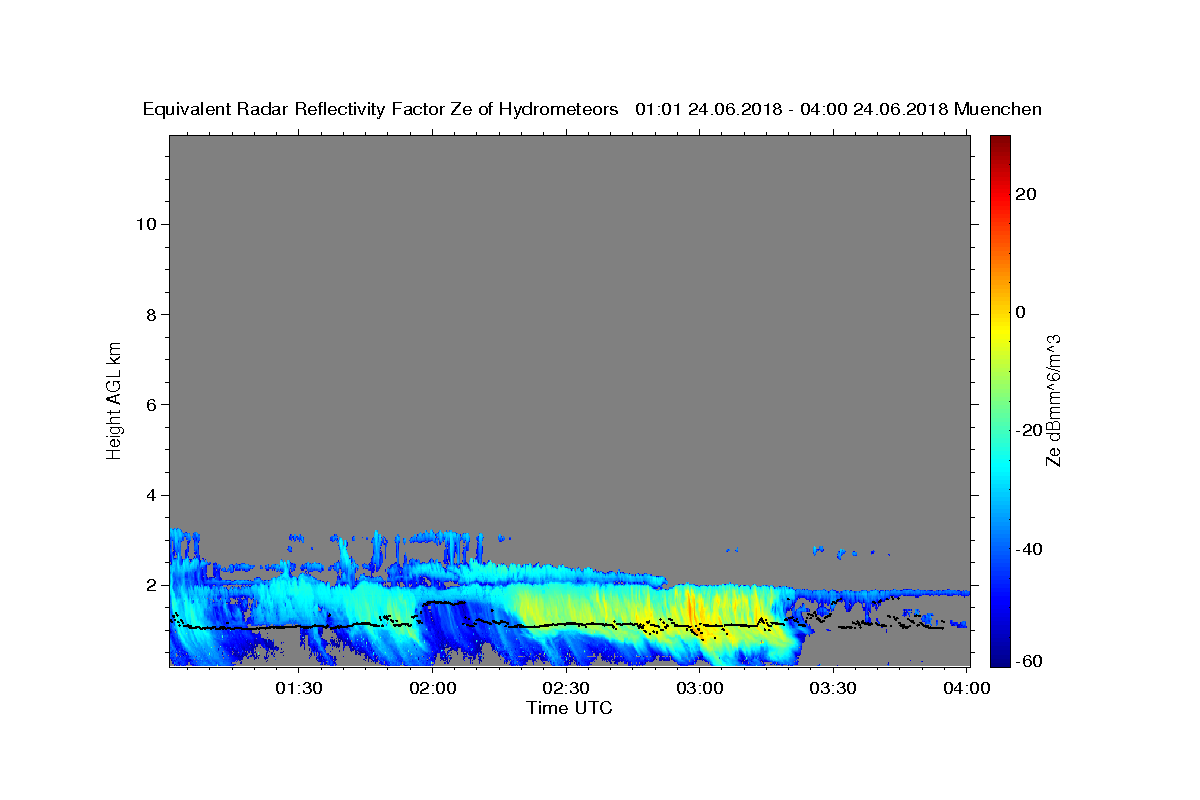Click the 03:30 time tick label
The image size is (1200, 800).
click(833, 689)
